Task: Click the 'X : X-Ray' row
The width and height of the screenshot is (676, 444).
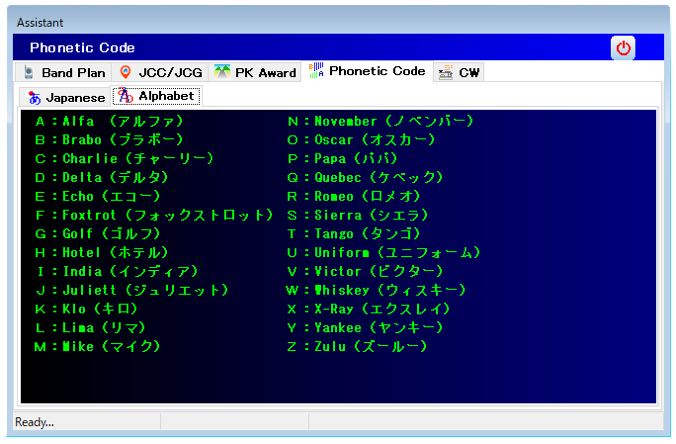Action: (369, 309)
